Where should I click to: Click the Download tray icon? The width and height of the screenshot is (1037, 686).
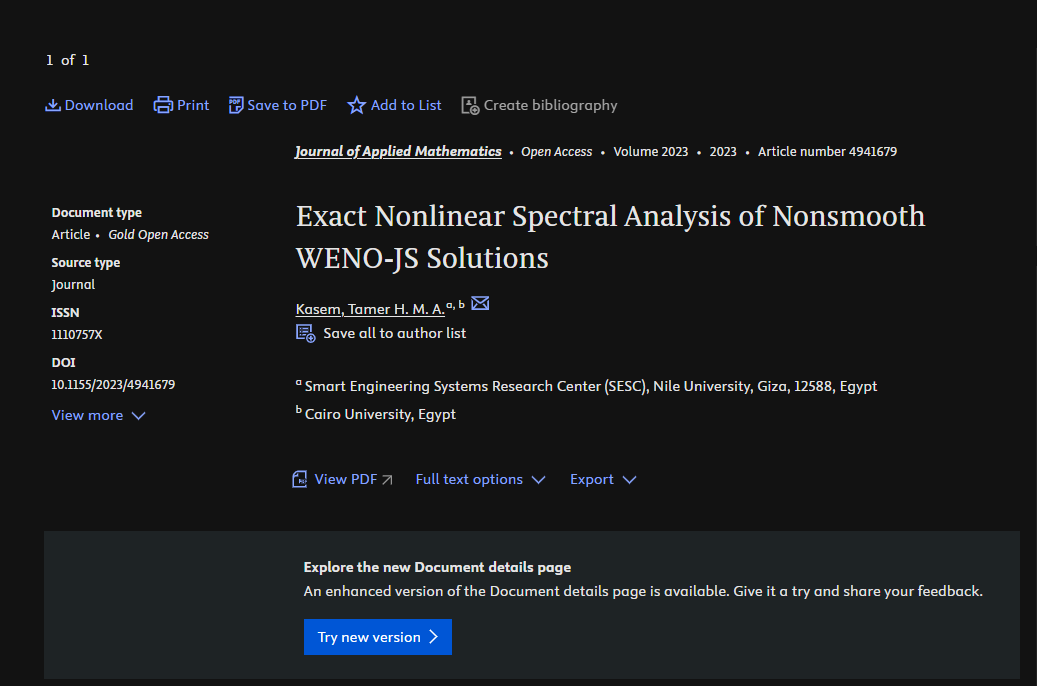point(53,105)
